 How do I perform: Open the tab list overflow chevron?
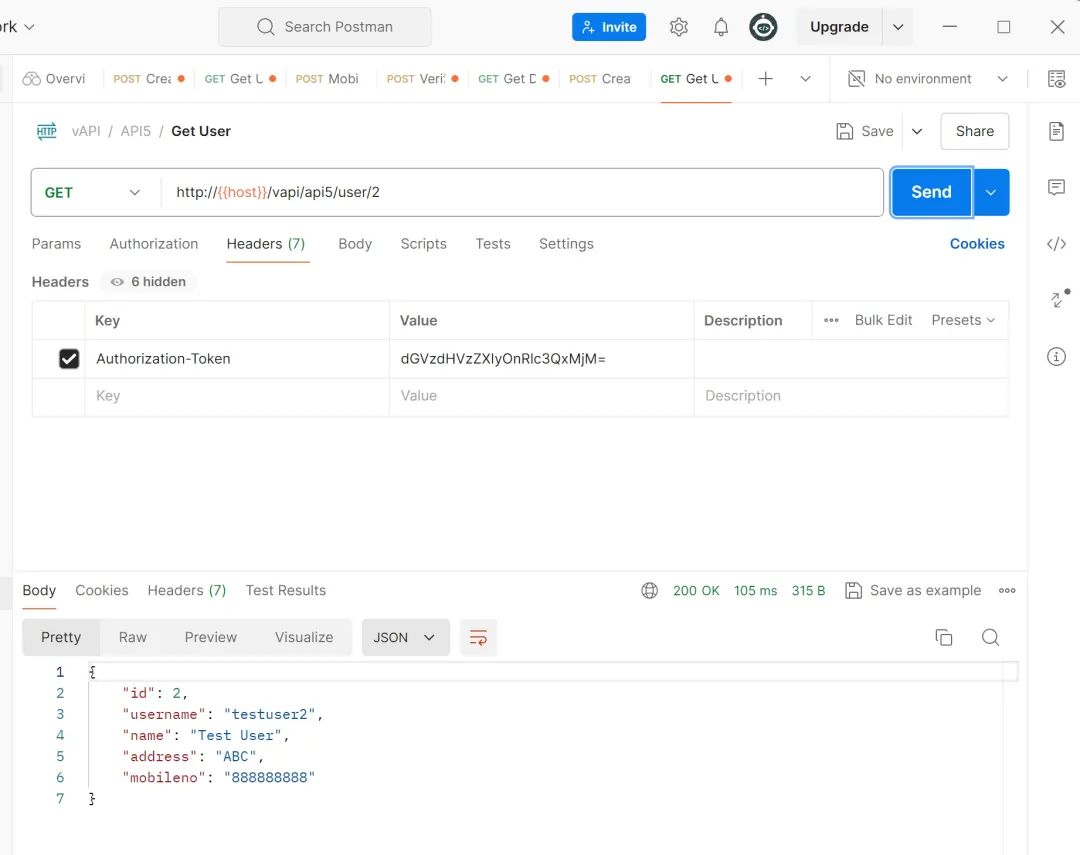[x=805, y=79]
